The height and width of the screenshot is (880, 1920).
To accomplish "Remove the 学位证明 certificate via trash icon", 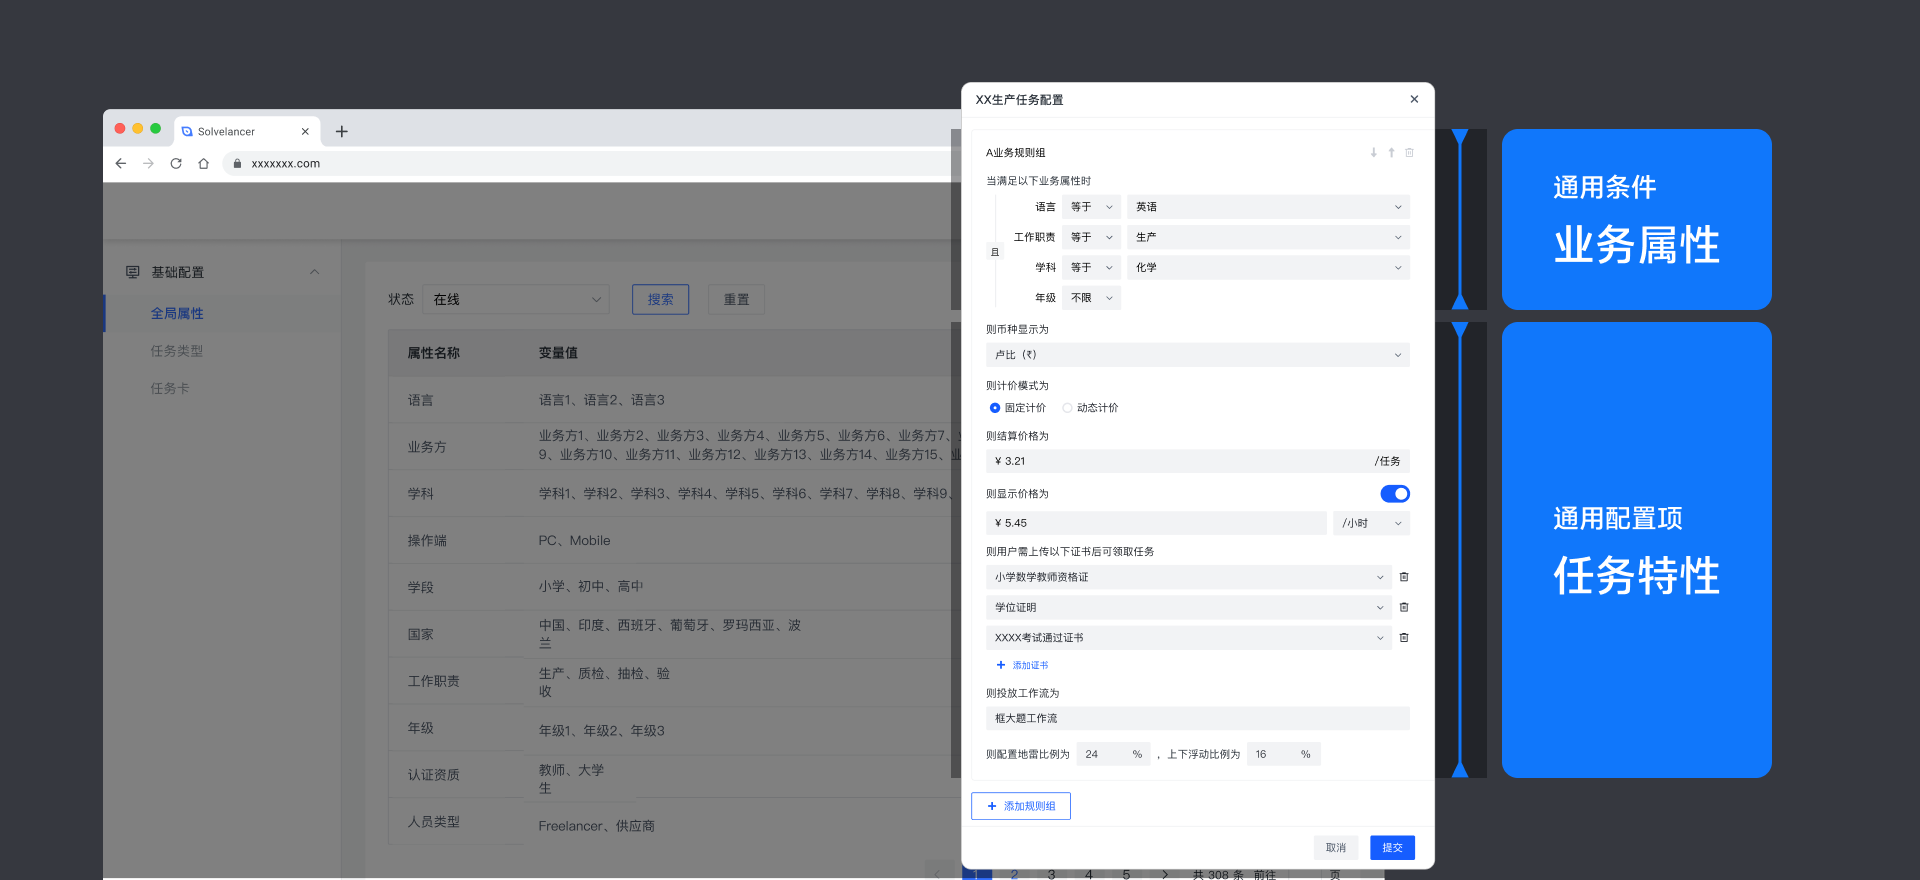I will 1404,607.
